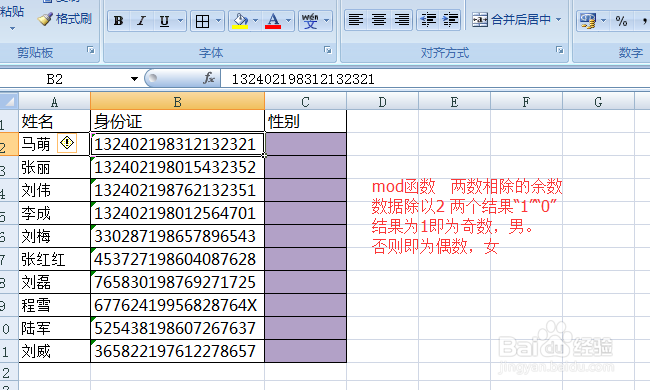Viewport: 650px width, 390px height.
Task: Click the insert function fx button
Action: tap(209, 78)
